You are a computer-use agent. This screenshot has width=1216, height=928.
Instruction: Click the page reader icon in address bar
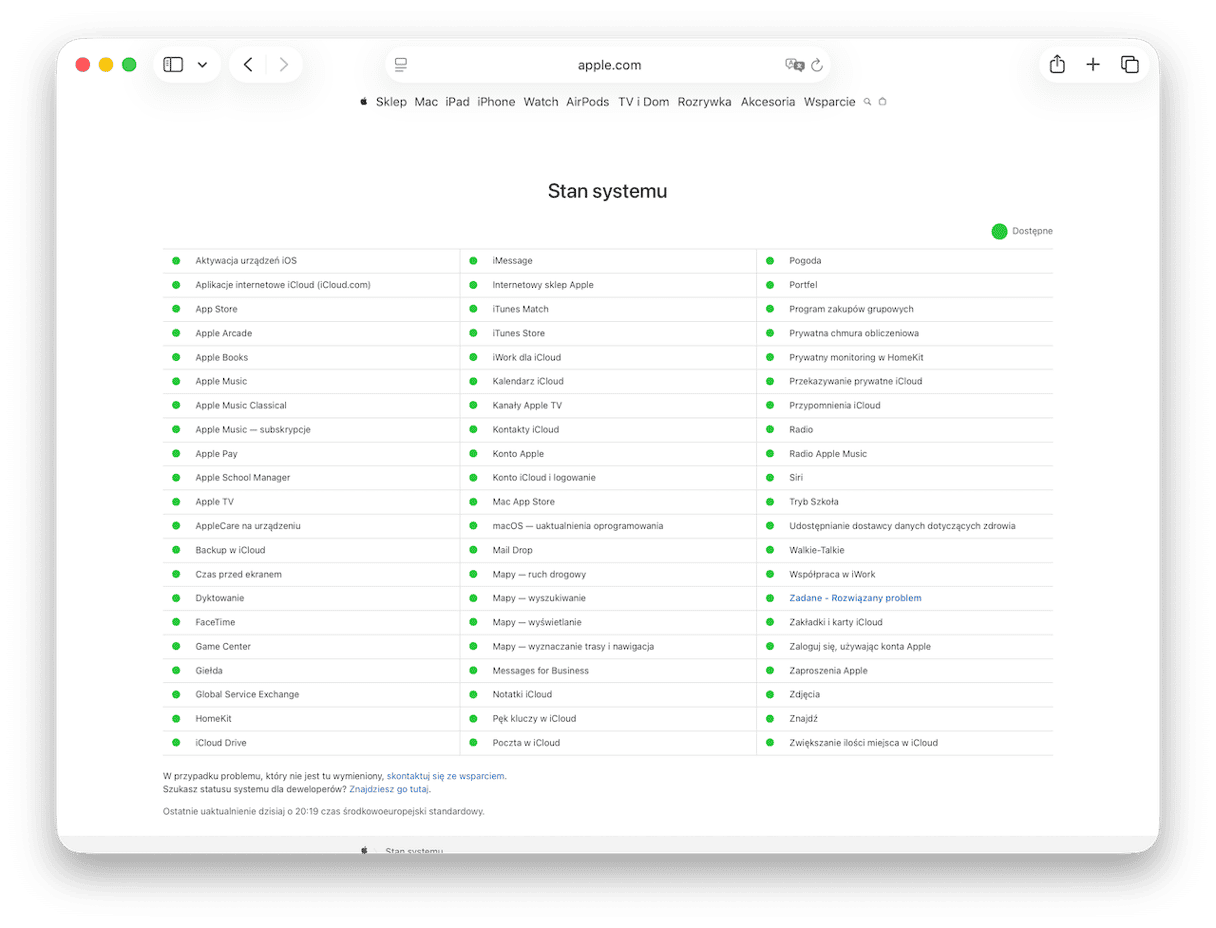[x=401, y=65]
